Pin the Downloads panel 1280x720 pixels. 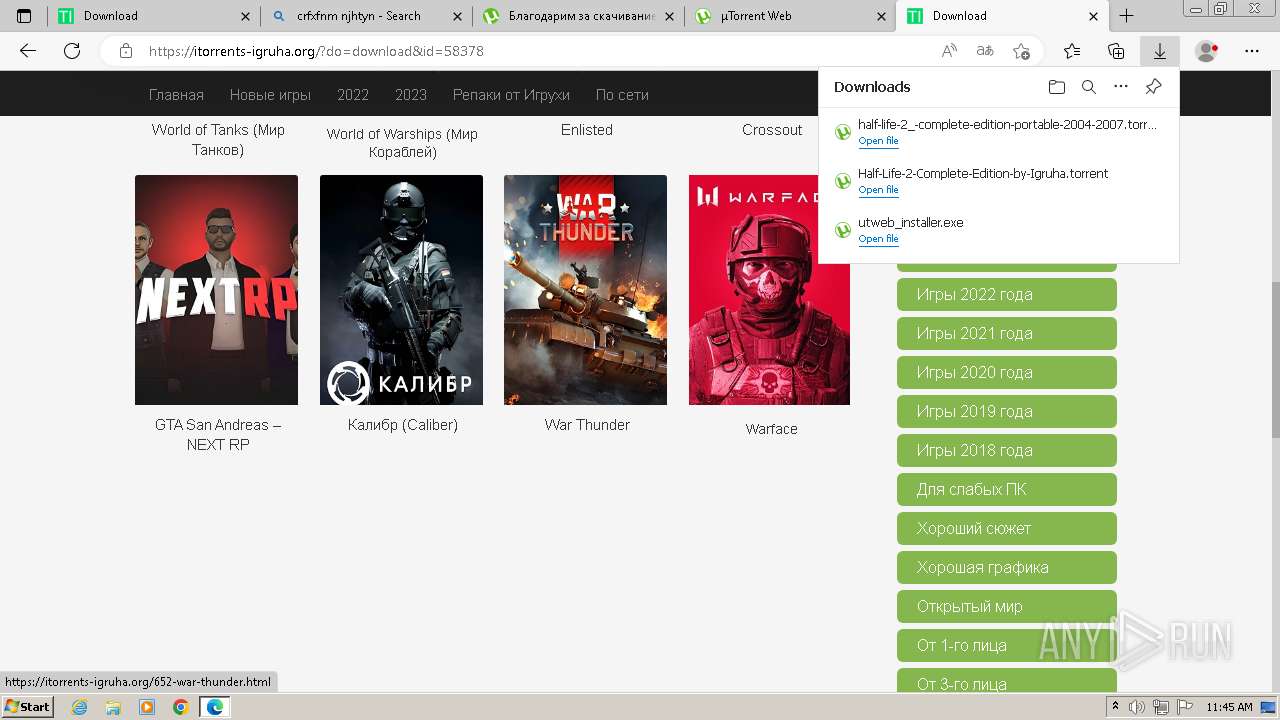pos(1153,87)
